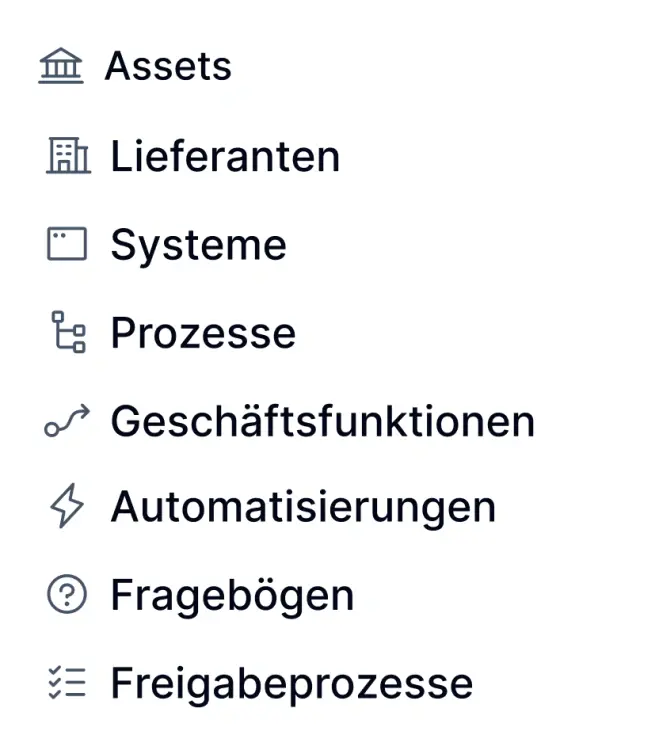Click the Geschäftsfunktionen text label

click(x=322, y=421)
